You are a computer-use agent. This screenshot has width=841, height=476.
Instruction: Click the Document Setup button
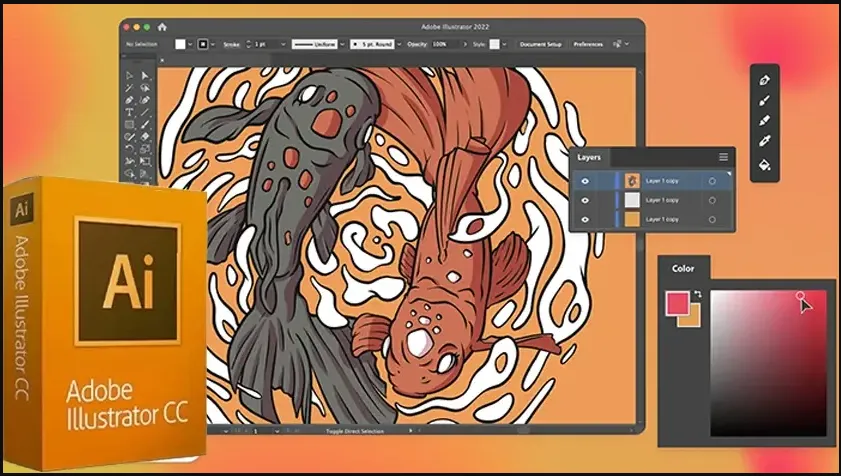tap(541, 45)
